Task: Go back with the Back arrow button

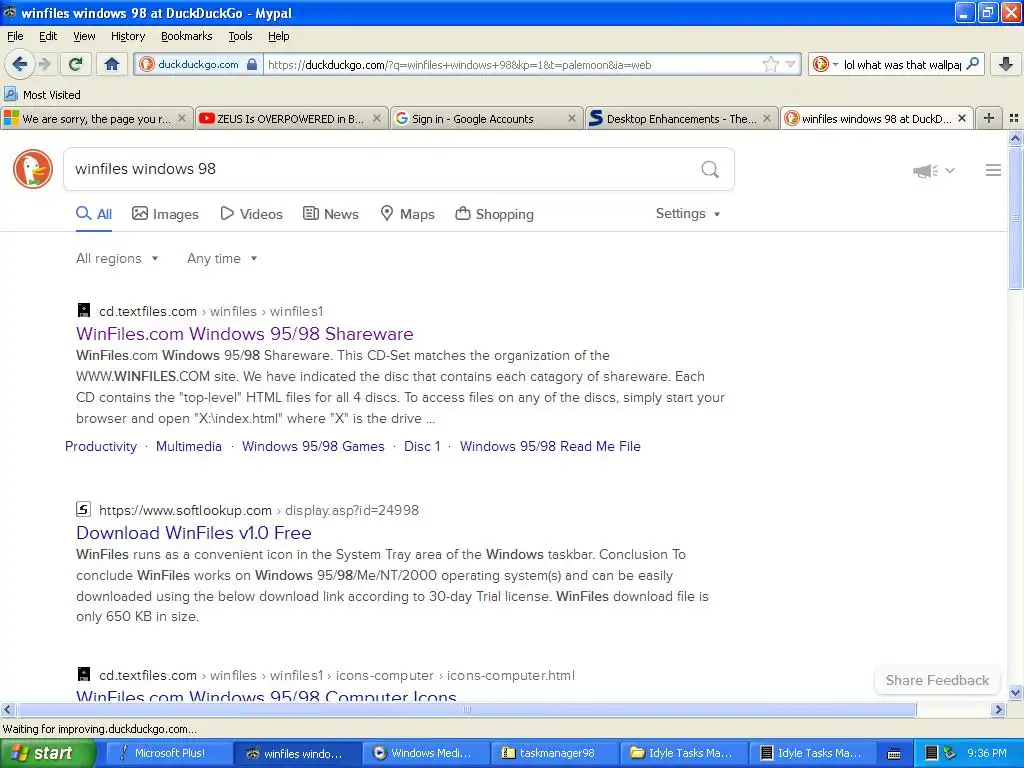Action: (x=19, y=64)
